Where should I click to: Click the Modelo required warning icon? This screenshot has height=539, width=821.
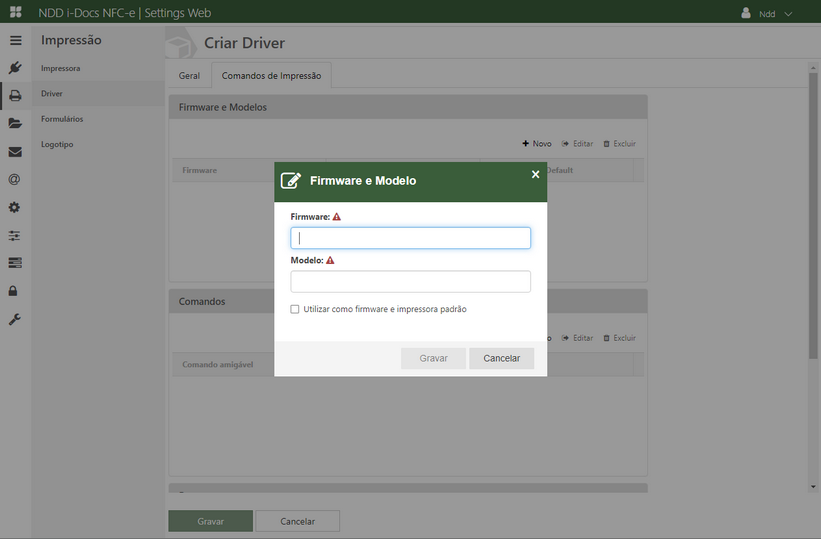330,260
